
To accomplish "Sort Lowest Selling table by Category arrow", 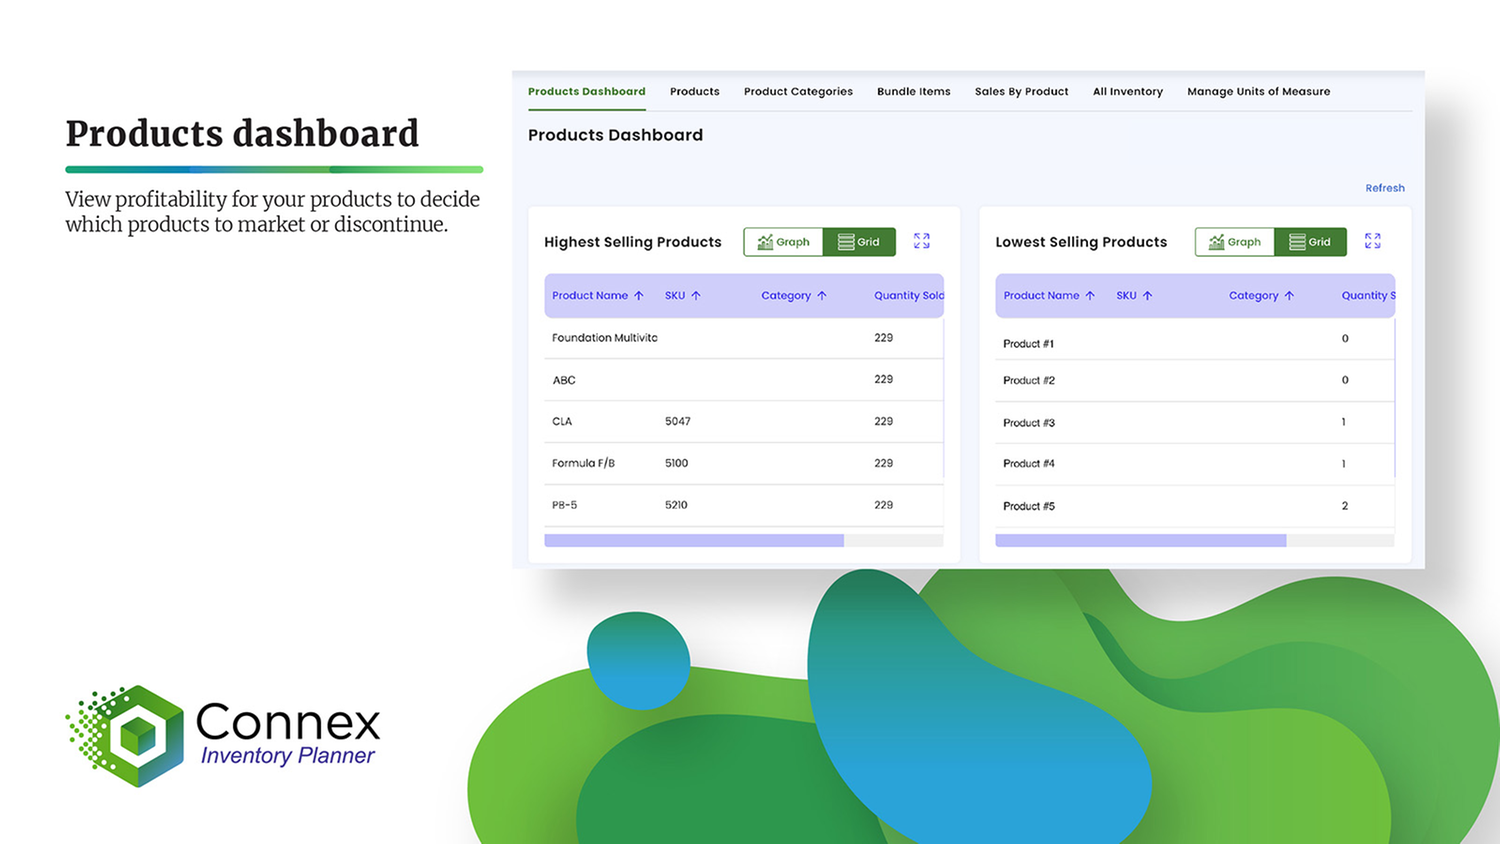I will coord(1289,296).
